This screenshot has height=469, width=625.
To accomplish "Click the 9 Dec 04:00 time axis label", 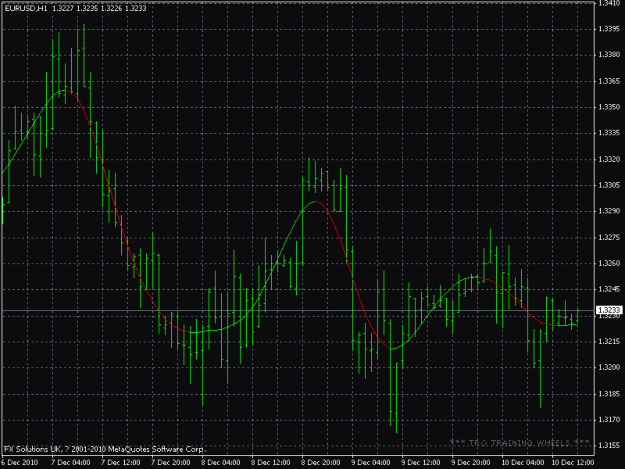I will (370, 462).
